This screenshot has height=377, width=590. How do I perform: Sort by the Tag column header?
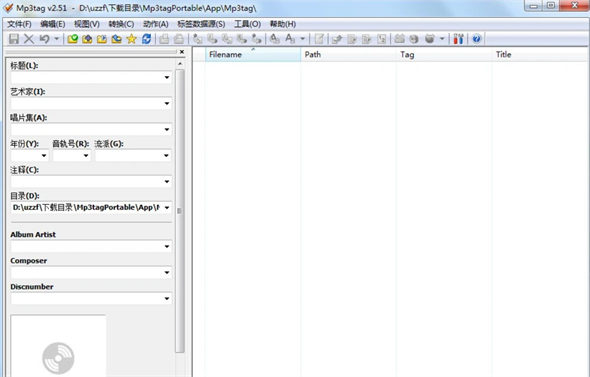tap(444, 55)
